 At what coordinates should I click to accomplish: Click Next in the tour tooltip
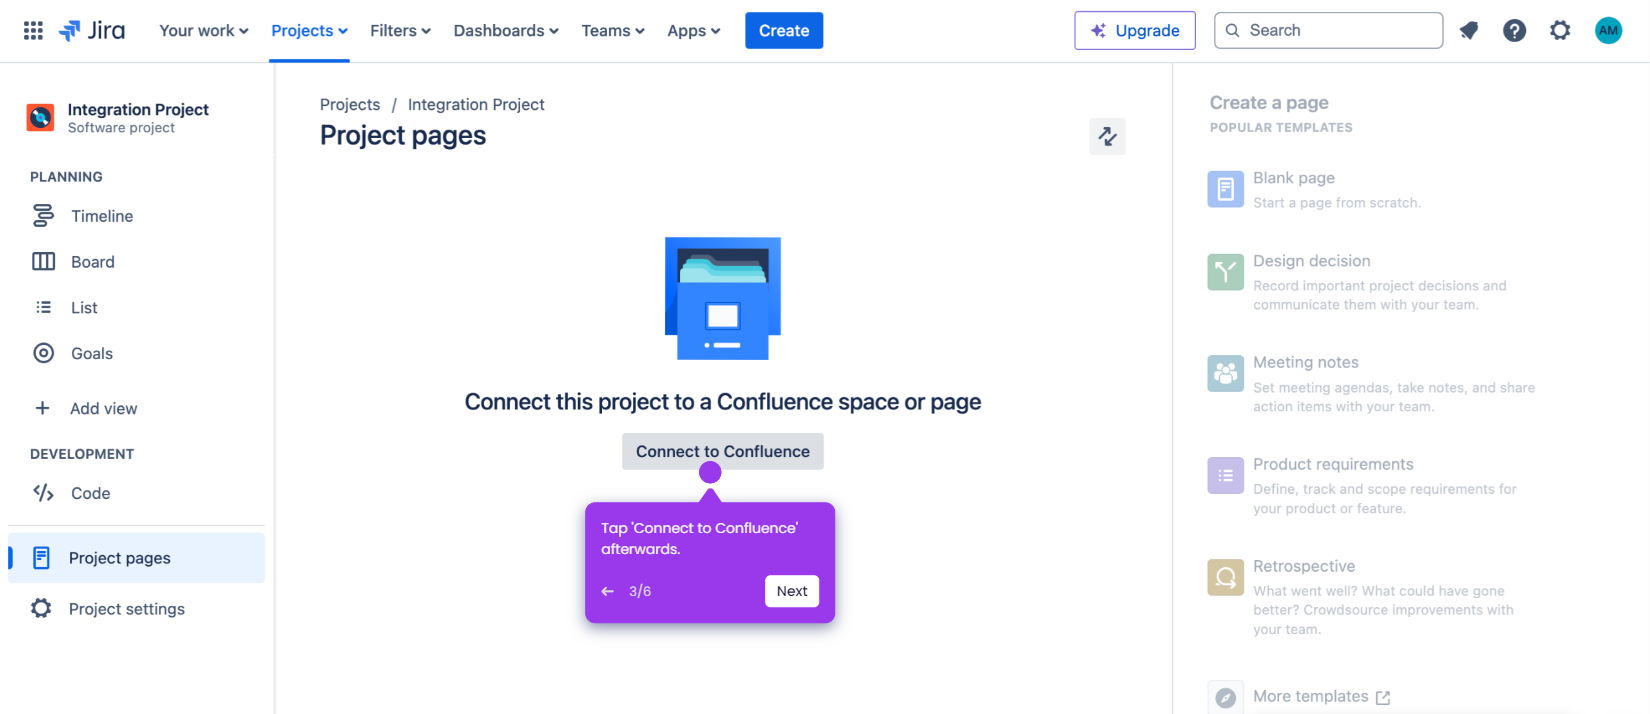point(792,591)
